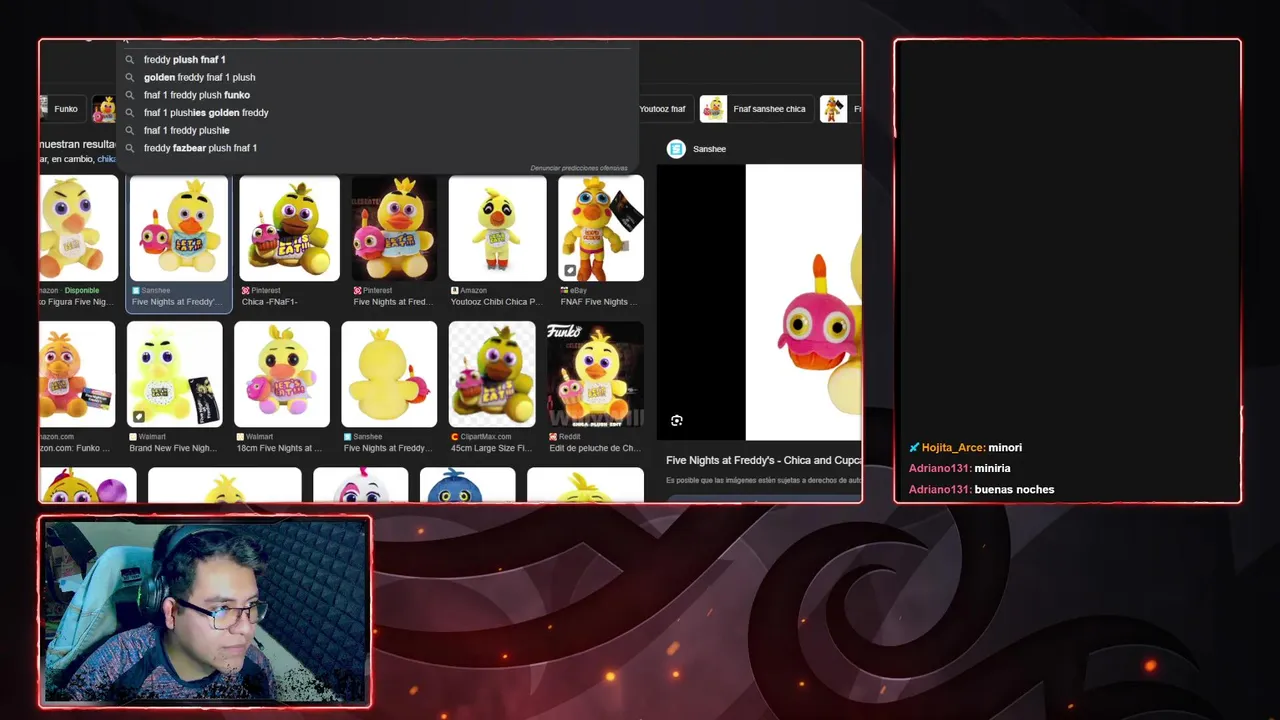Select suggestion 'fnaf 1 freddy plushie'
This screenshot has height=720, width=1280.
[186, 130]
